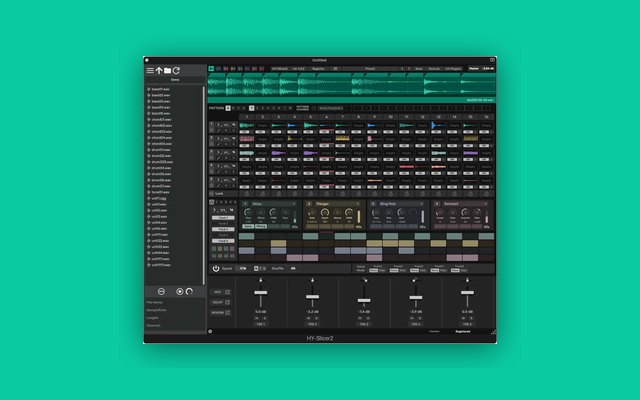
Task: Open the HPF popout icon
Action: [227, 292]
